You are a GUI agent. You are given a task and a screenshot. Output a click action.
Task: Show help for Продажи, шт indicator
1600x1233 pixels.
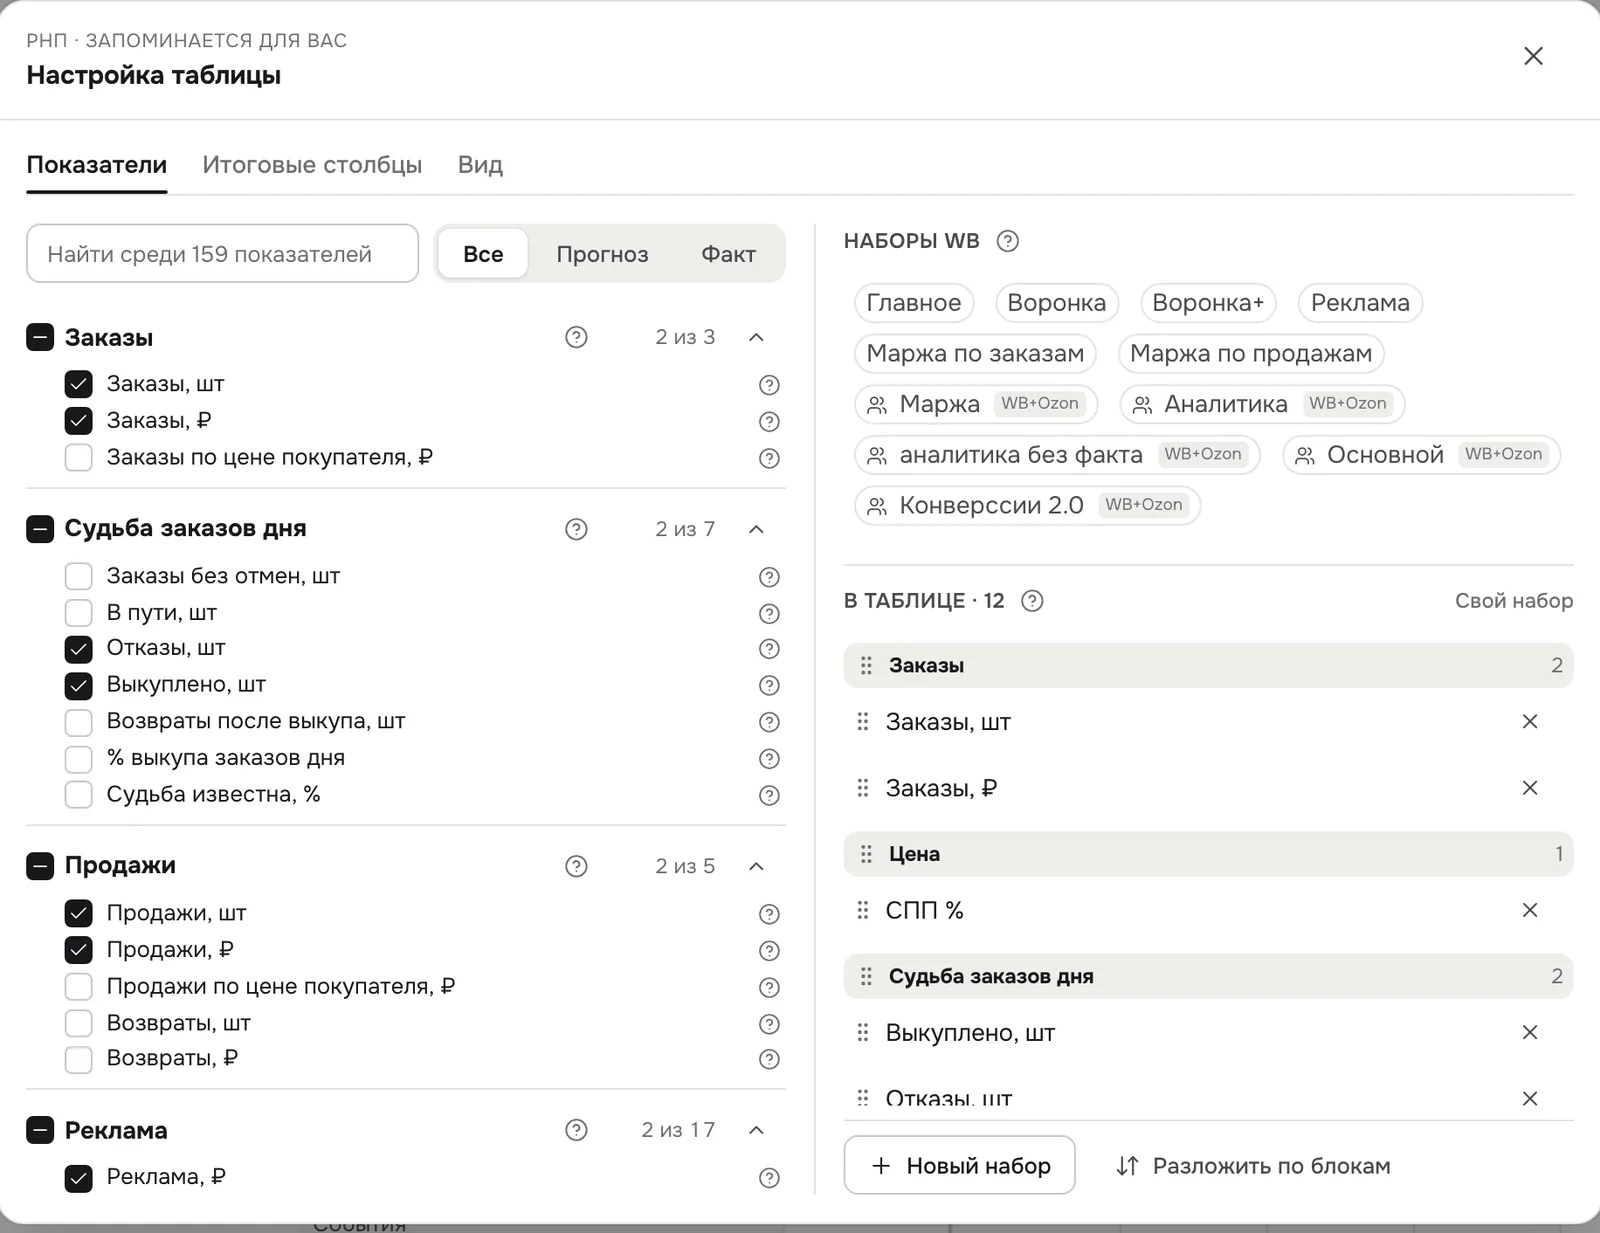click(769, 914)
